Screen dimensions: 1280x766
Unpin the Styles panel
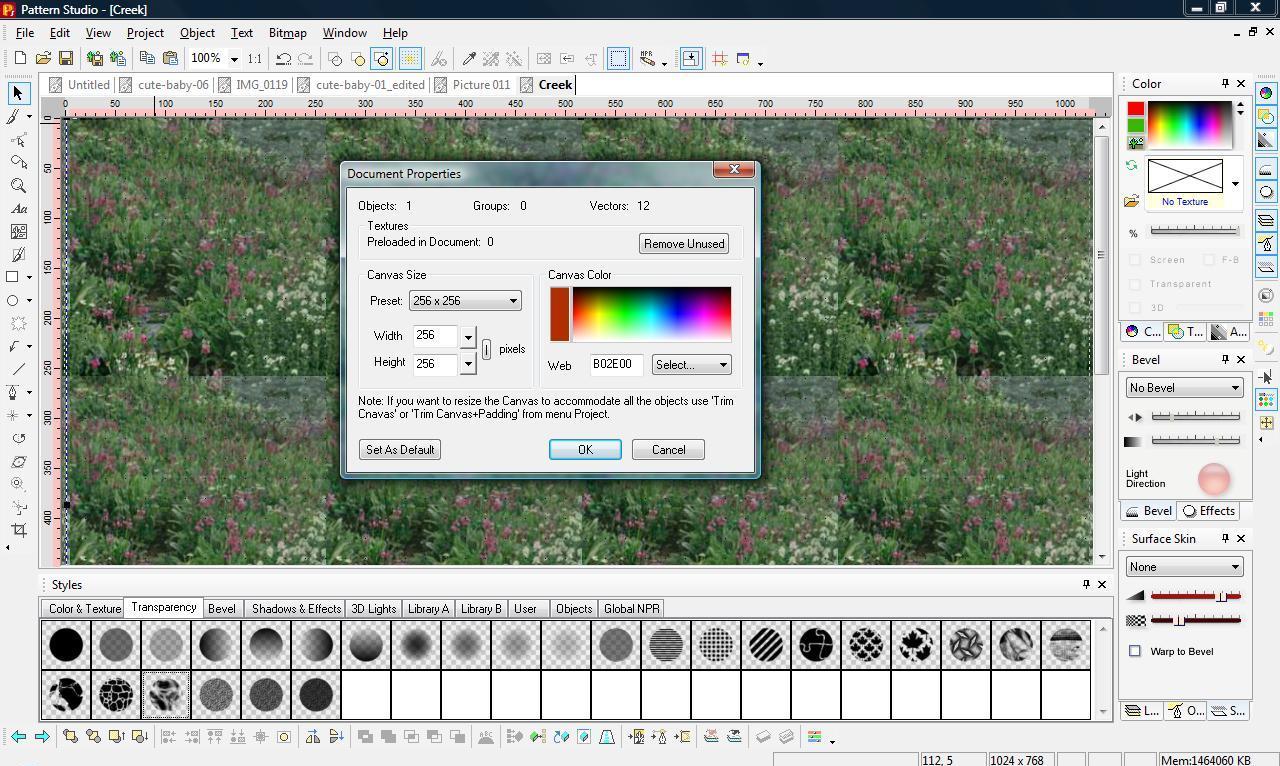(x=1085, y=584)
